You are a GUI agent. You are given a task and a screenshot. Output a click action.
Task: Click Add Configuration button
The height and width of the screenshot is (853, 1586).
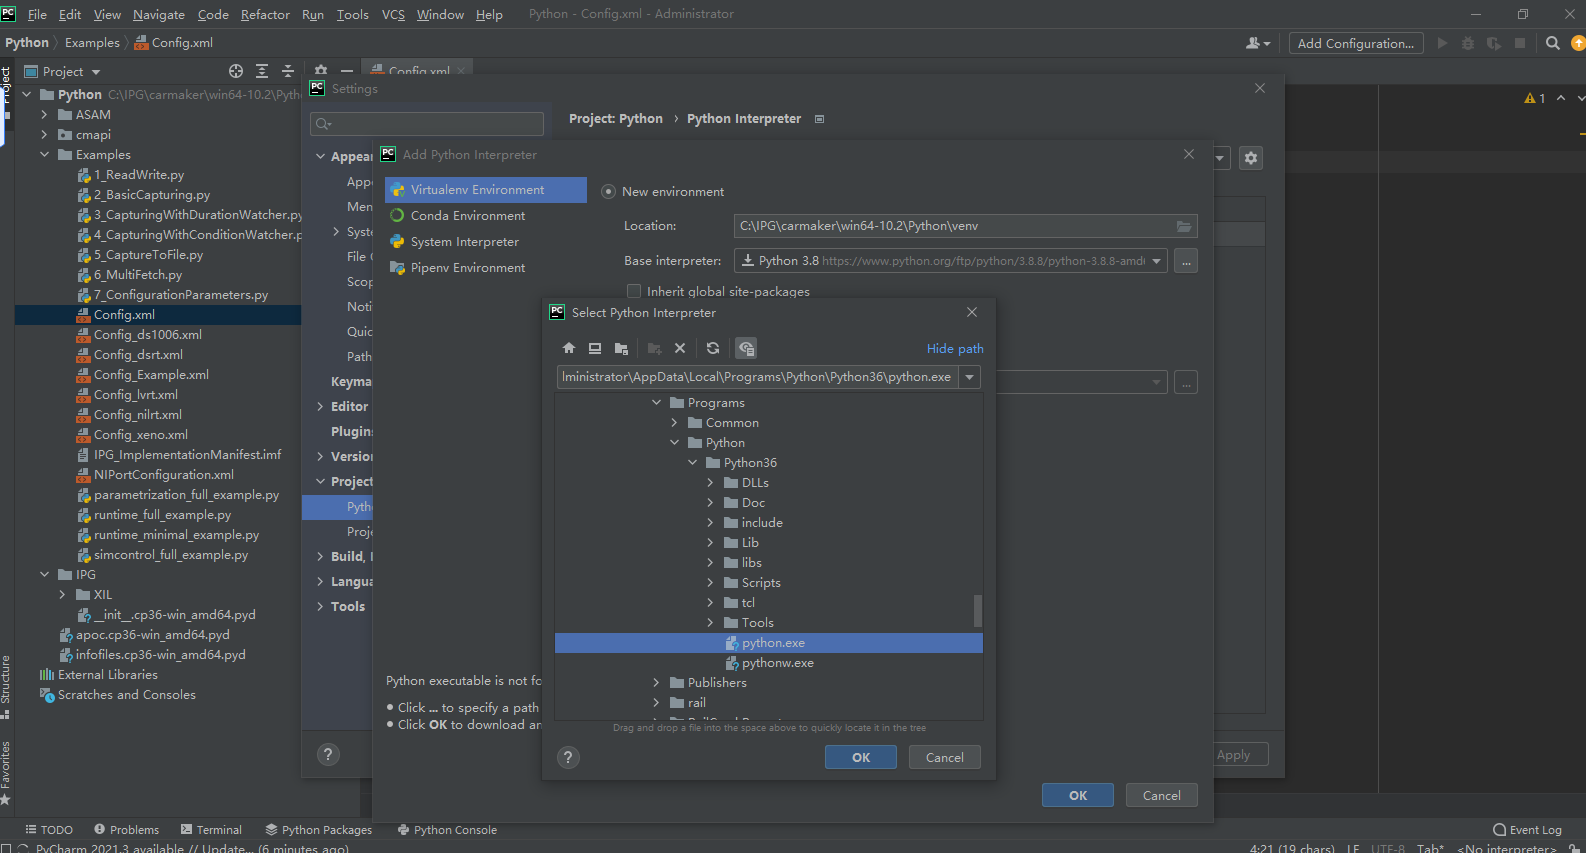pyautogui.click(x=1356, y=43)
